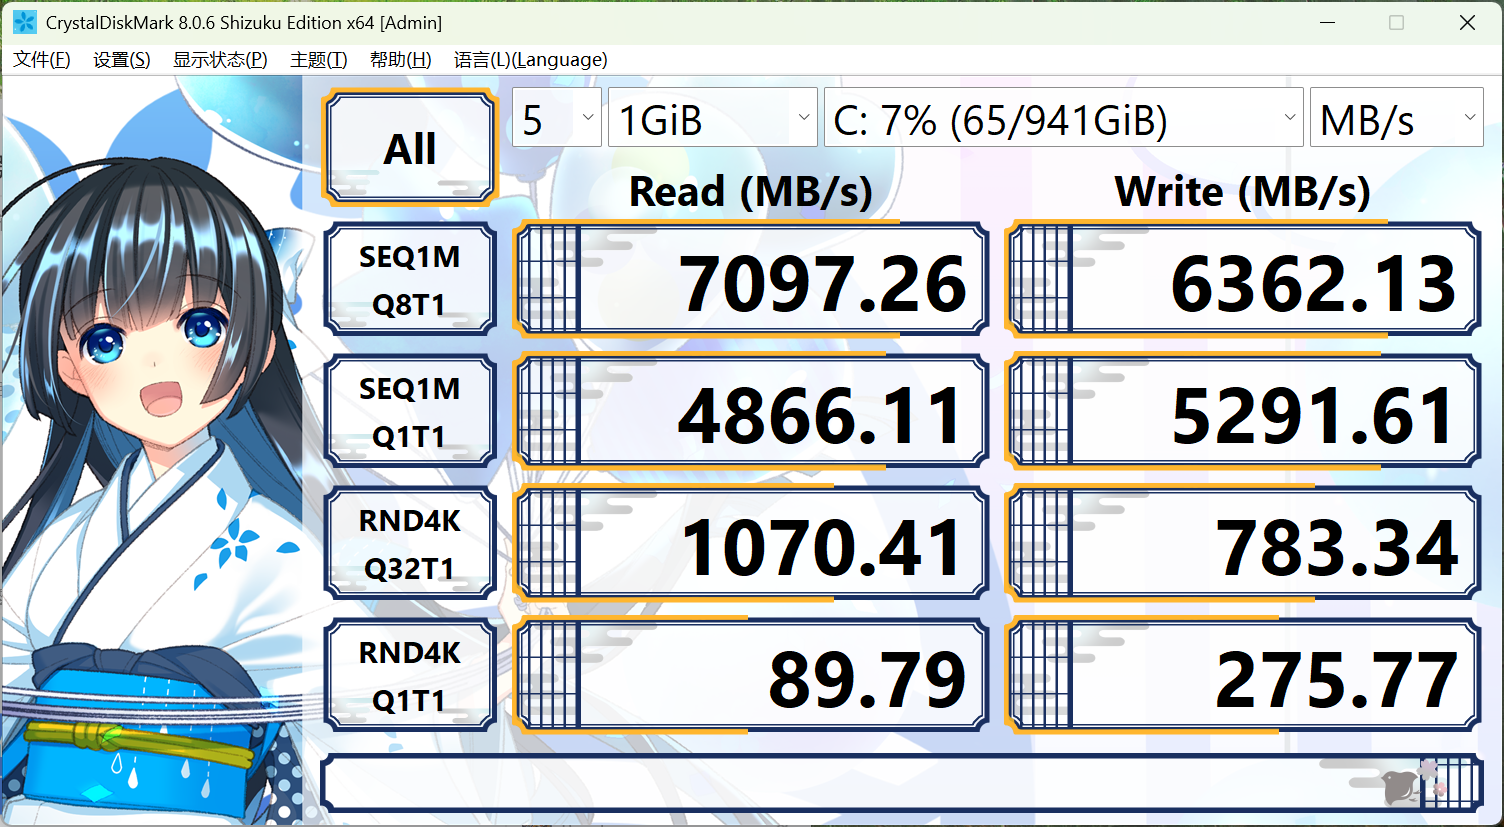Open the 显示状态(P) menu
Screen dimensions: 1504x827
click(220, 60)
